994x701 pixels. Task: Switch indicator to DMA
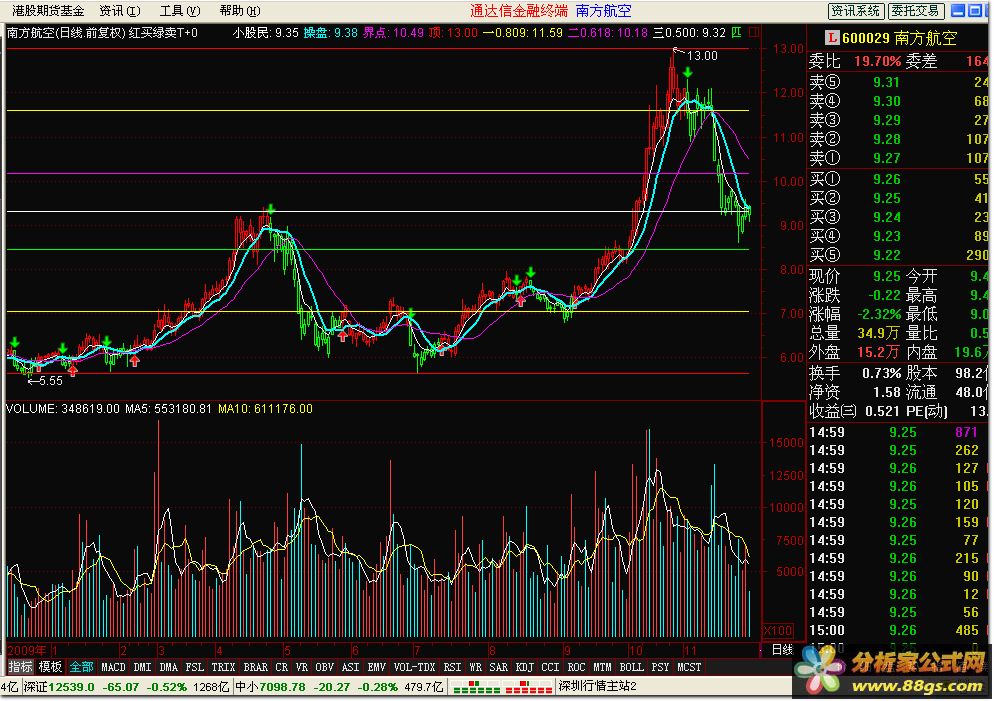pos(169,667)
